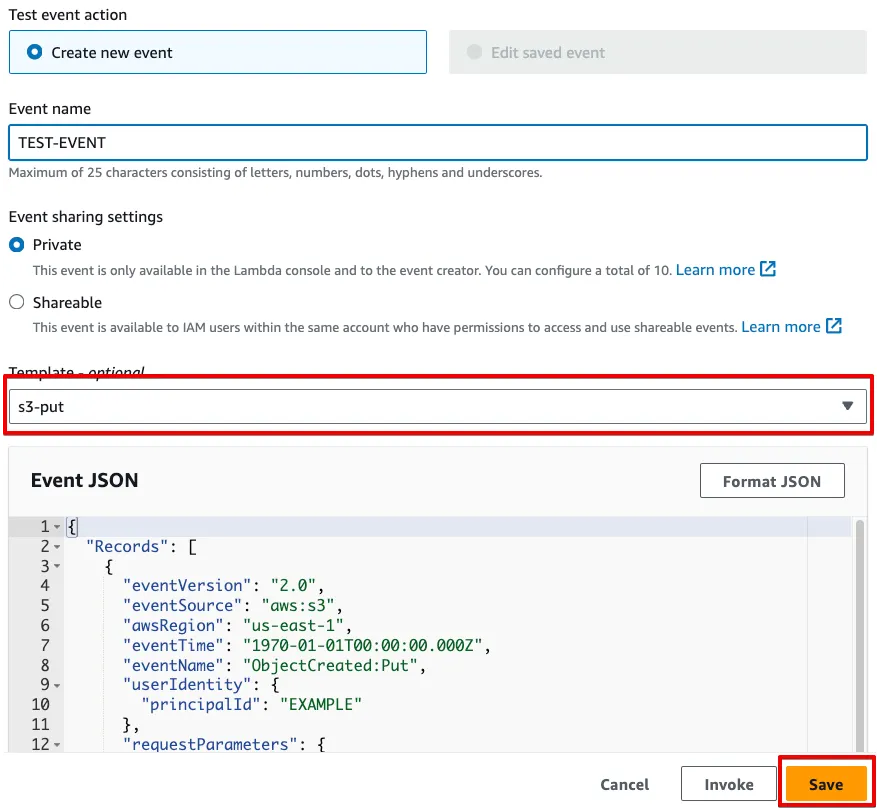The width and height of the screenshot is (881, 812).
Task: Click line number 10 in the editor gutter
Action: click(x=40, y=705)
